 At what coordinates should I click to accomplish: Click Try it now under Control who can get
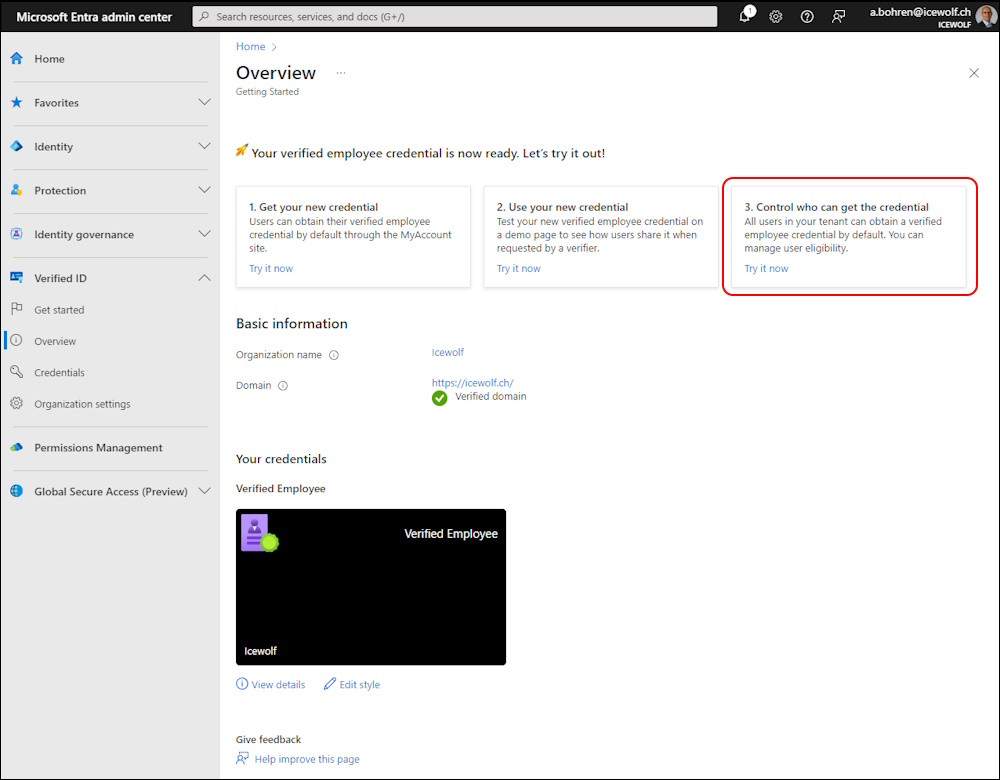pos(766,269)
